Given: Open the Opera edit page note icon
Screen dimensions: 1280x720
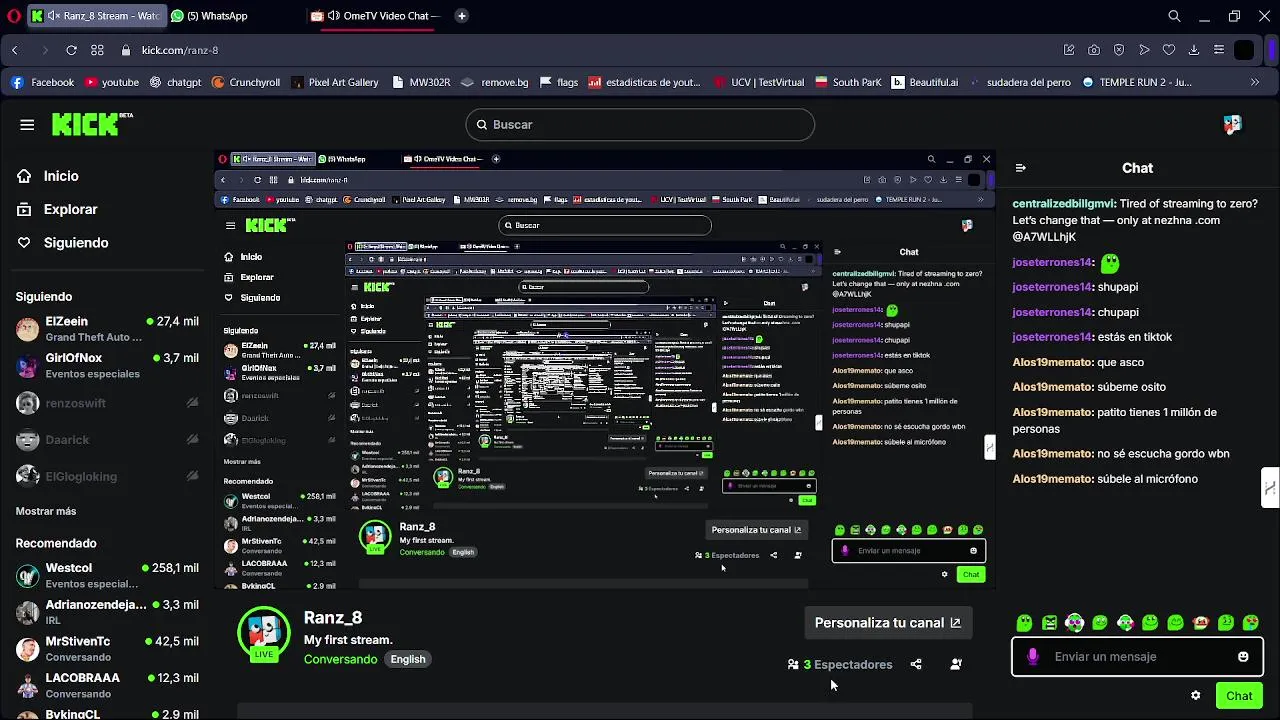Looking at the screenshot, I should click(1069, 50).
